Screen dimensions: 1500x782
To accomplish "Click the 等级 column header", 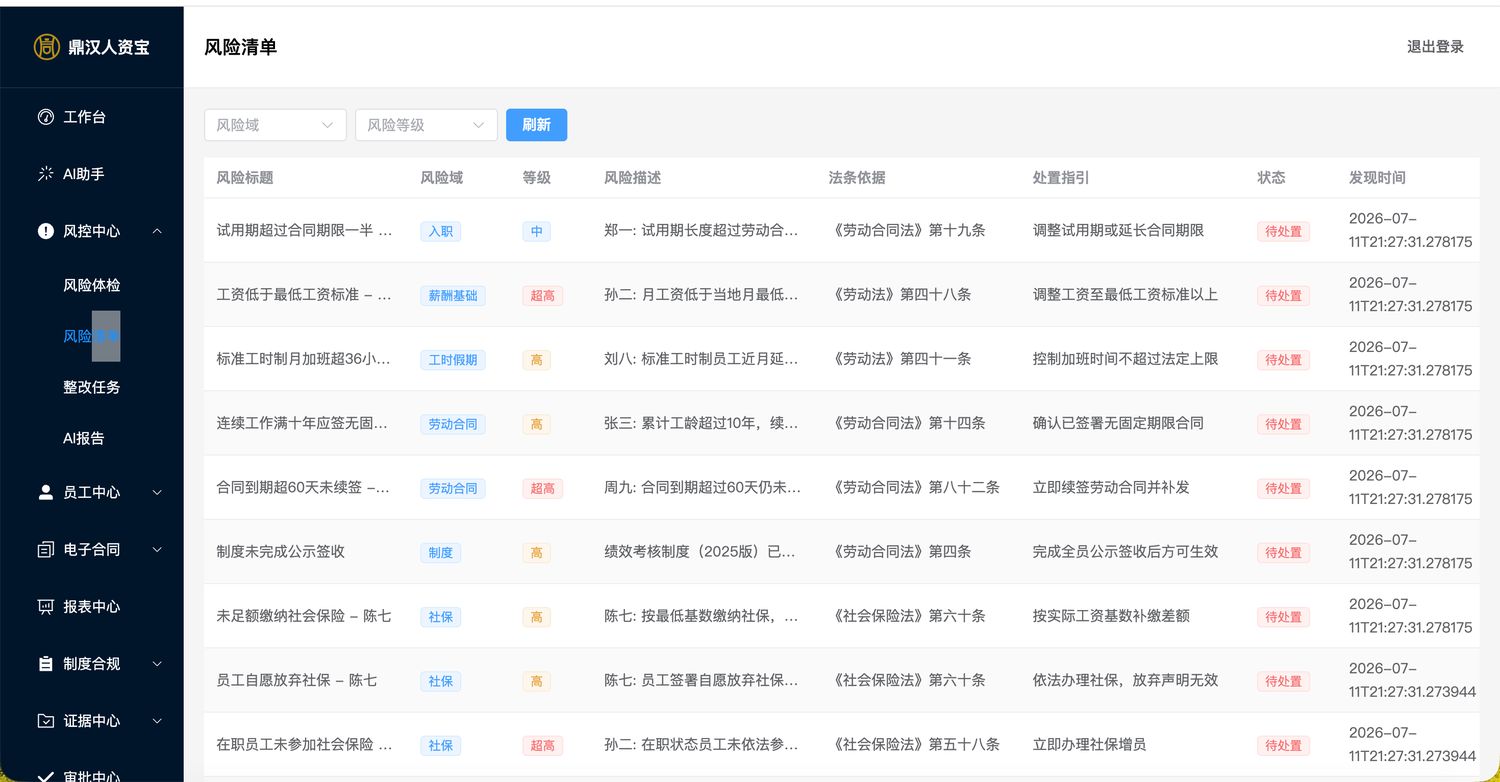I will coord(536,177).
